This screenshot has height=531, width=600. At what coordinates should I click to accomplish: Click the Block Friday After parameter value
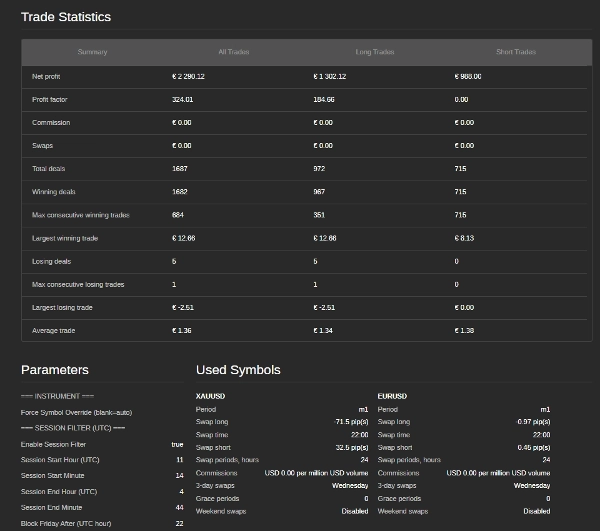coord(179,523)
